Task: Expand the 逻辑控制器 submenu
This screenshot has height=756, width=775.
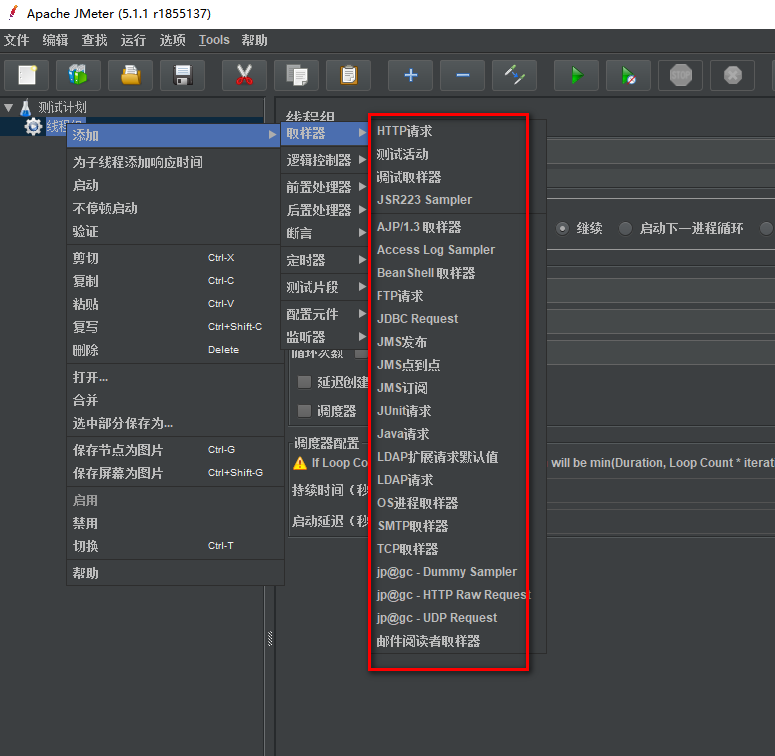Action: coord(324,160)
